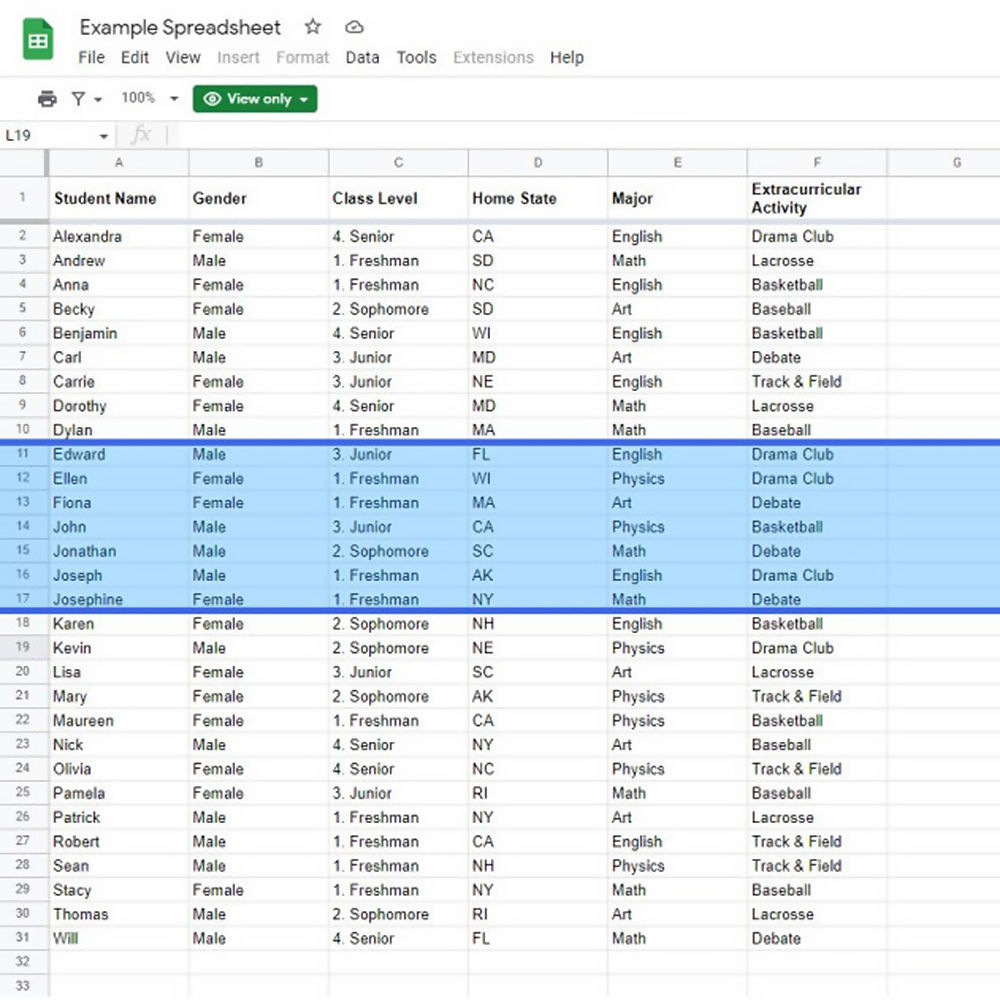Select the cell containing Edward
The width and height of the screenshot is (1000, 1000).
click(x=80, y=454)
